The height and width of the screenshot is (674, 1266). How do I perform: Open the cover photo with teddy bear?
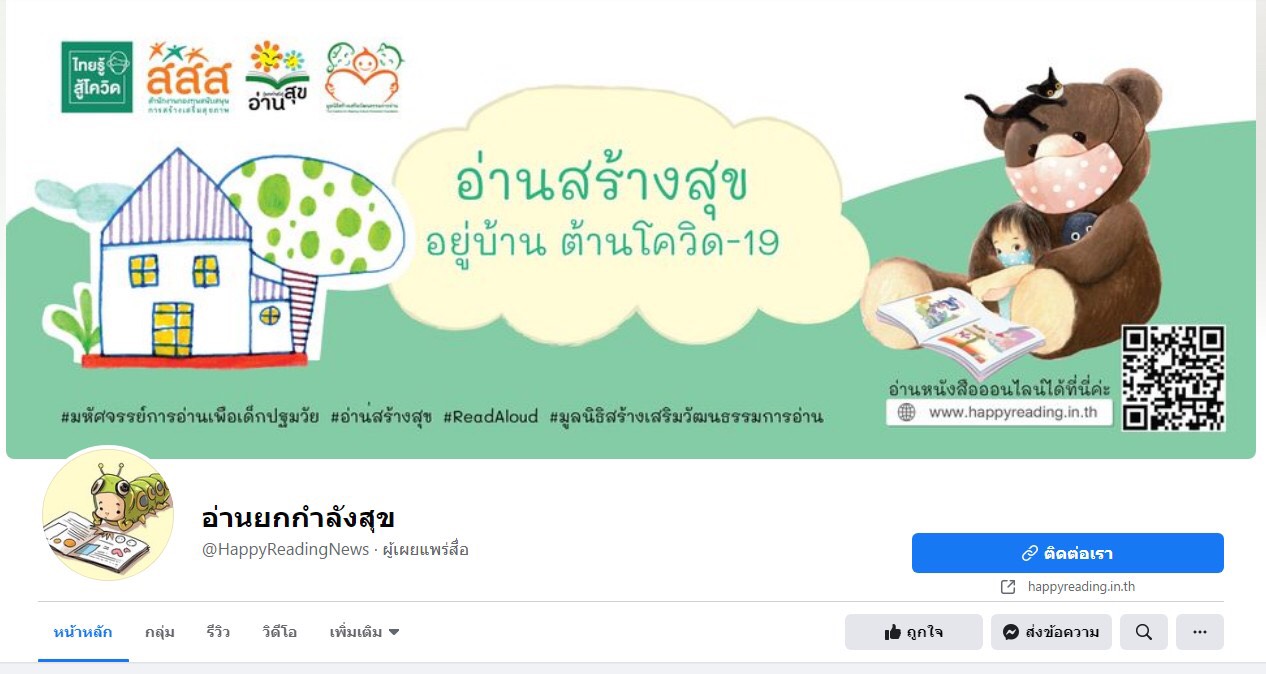631,230
